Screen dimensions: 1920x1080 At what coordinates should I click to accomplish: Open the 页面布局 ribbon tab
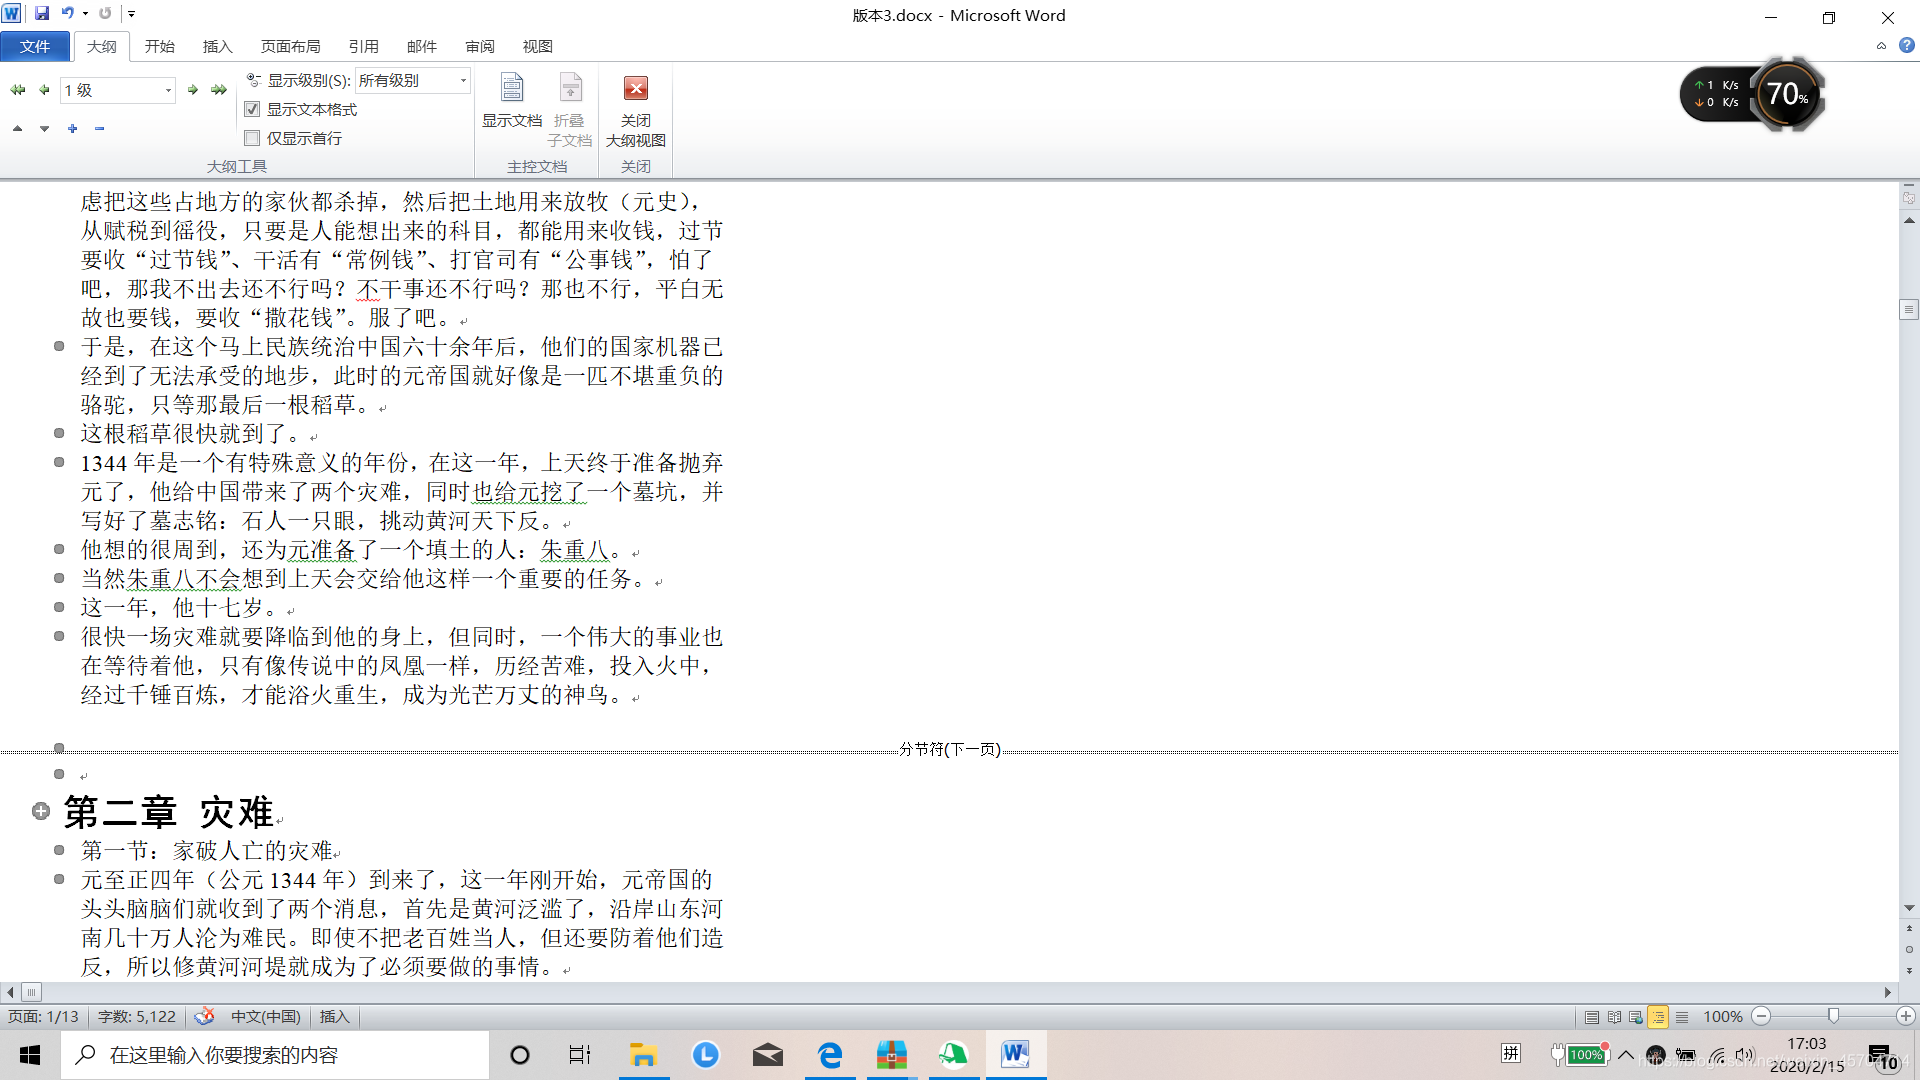point(290,46)
